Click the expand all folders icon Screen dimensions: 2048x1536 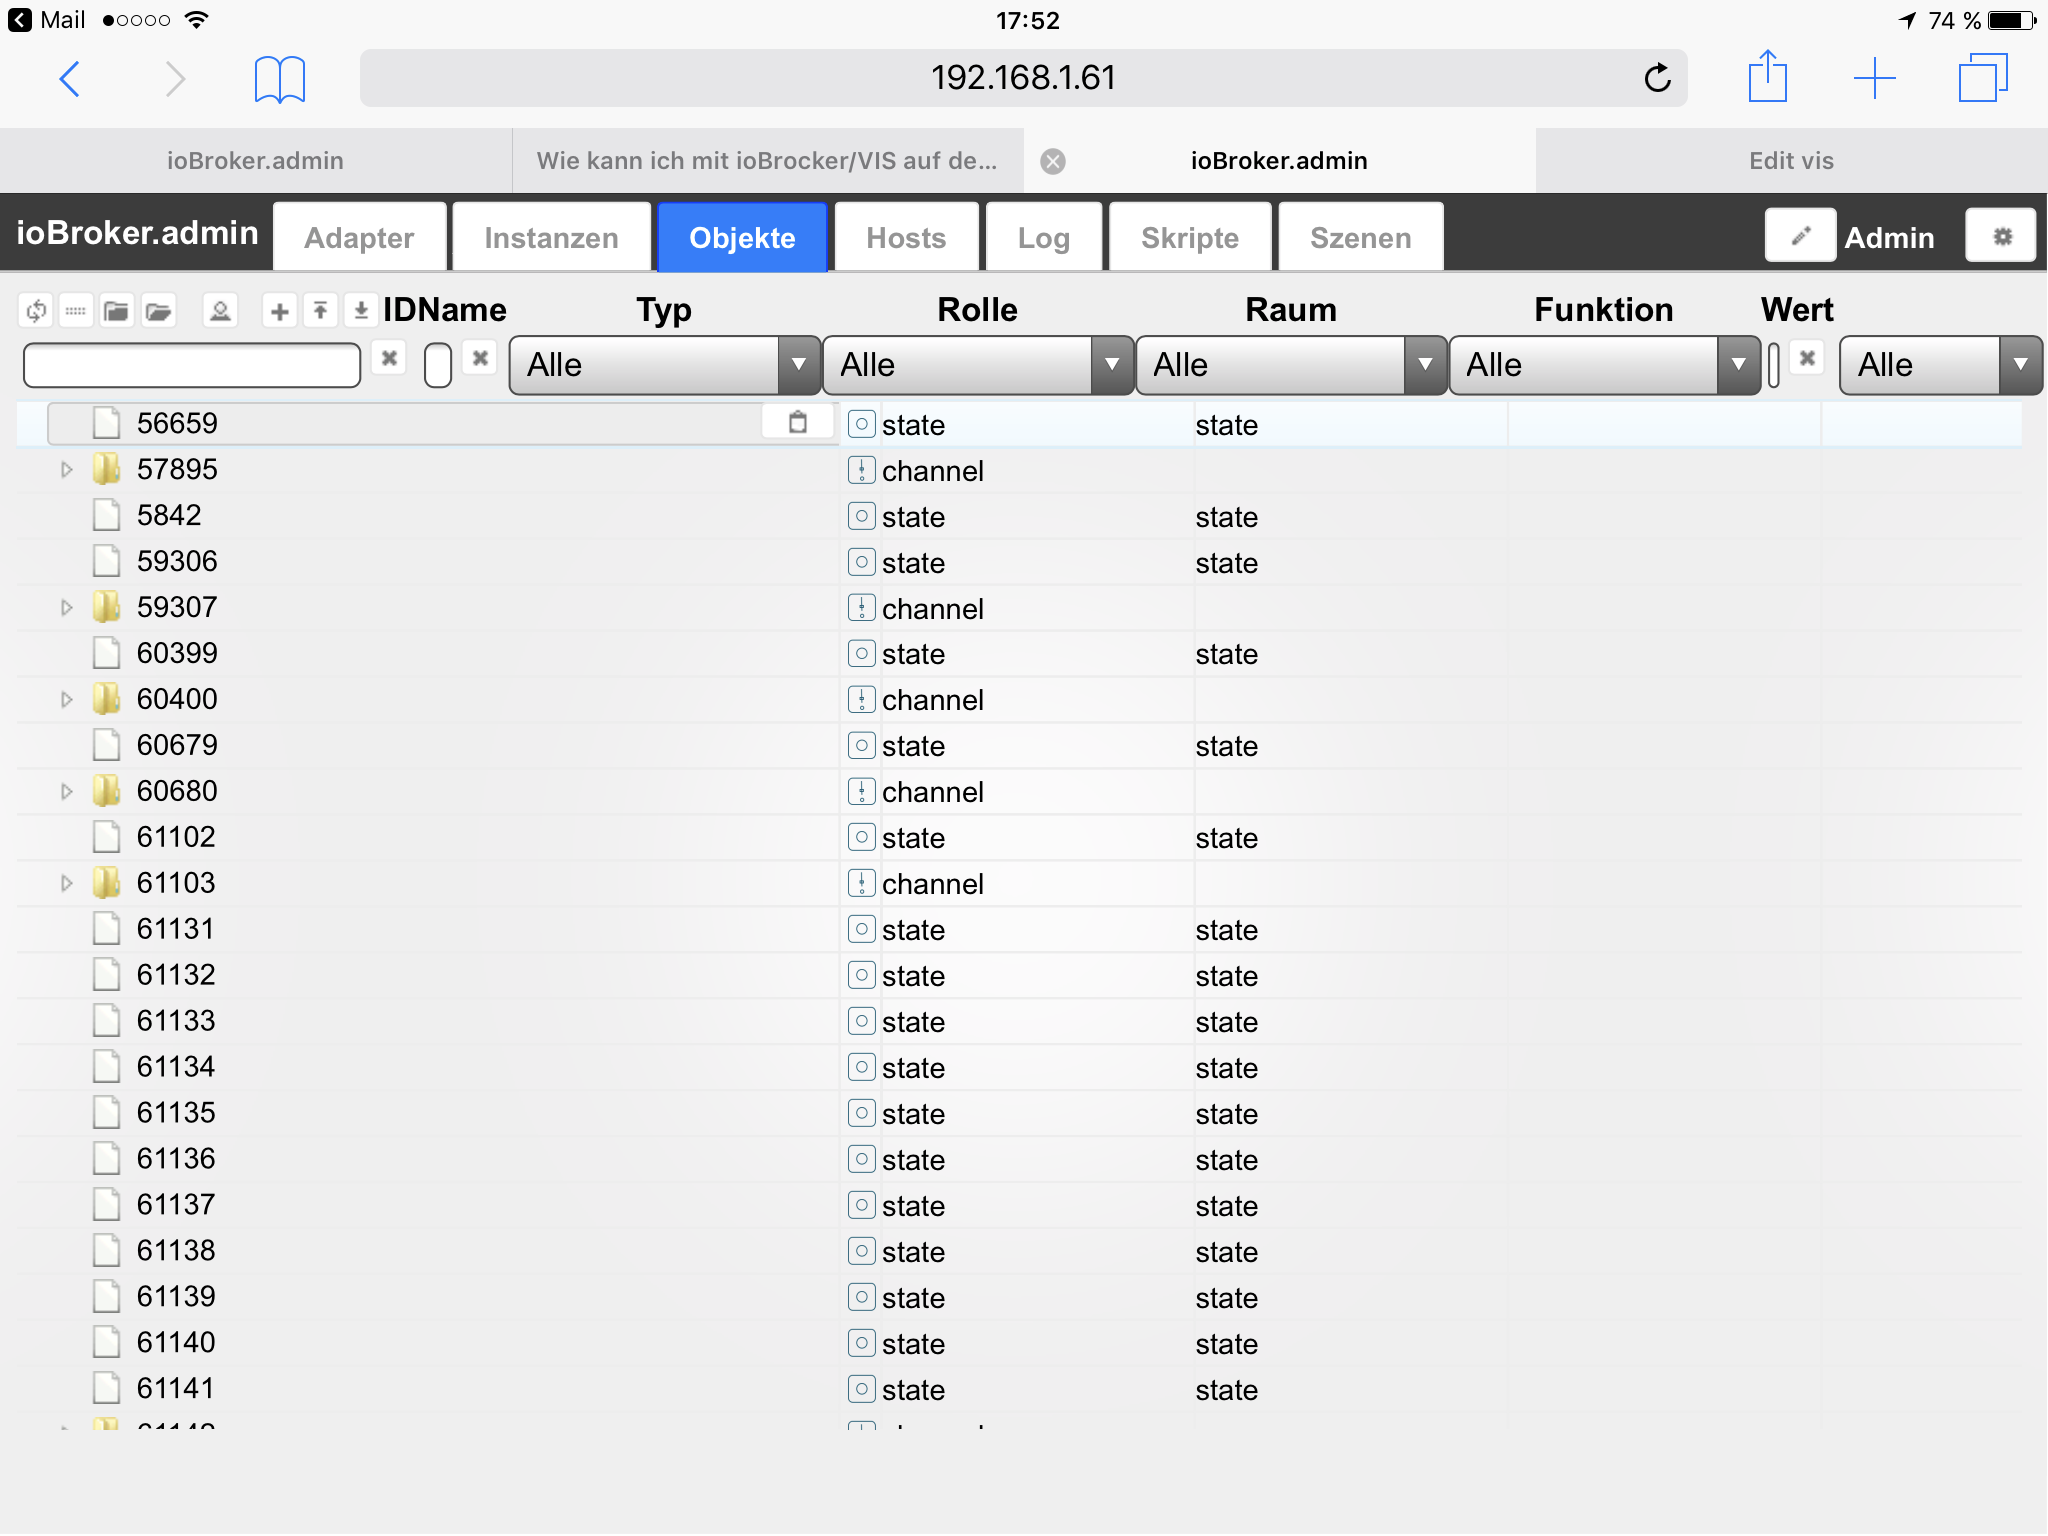pyautogui.click(x=158, y=311)
